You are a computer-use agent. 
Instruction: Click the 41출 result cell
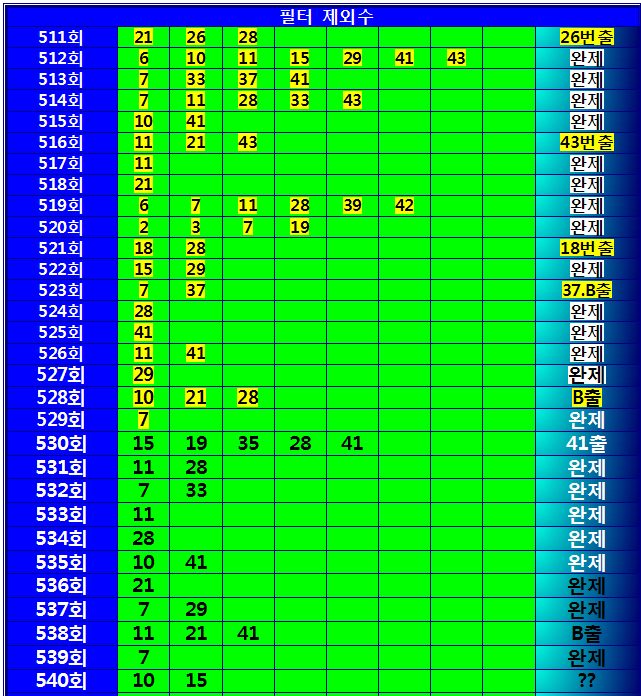(x=587, y=443)
